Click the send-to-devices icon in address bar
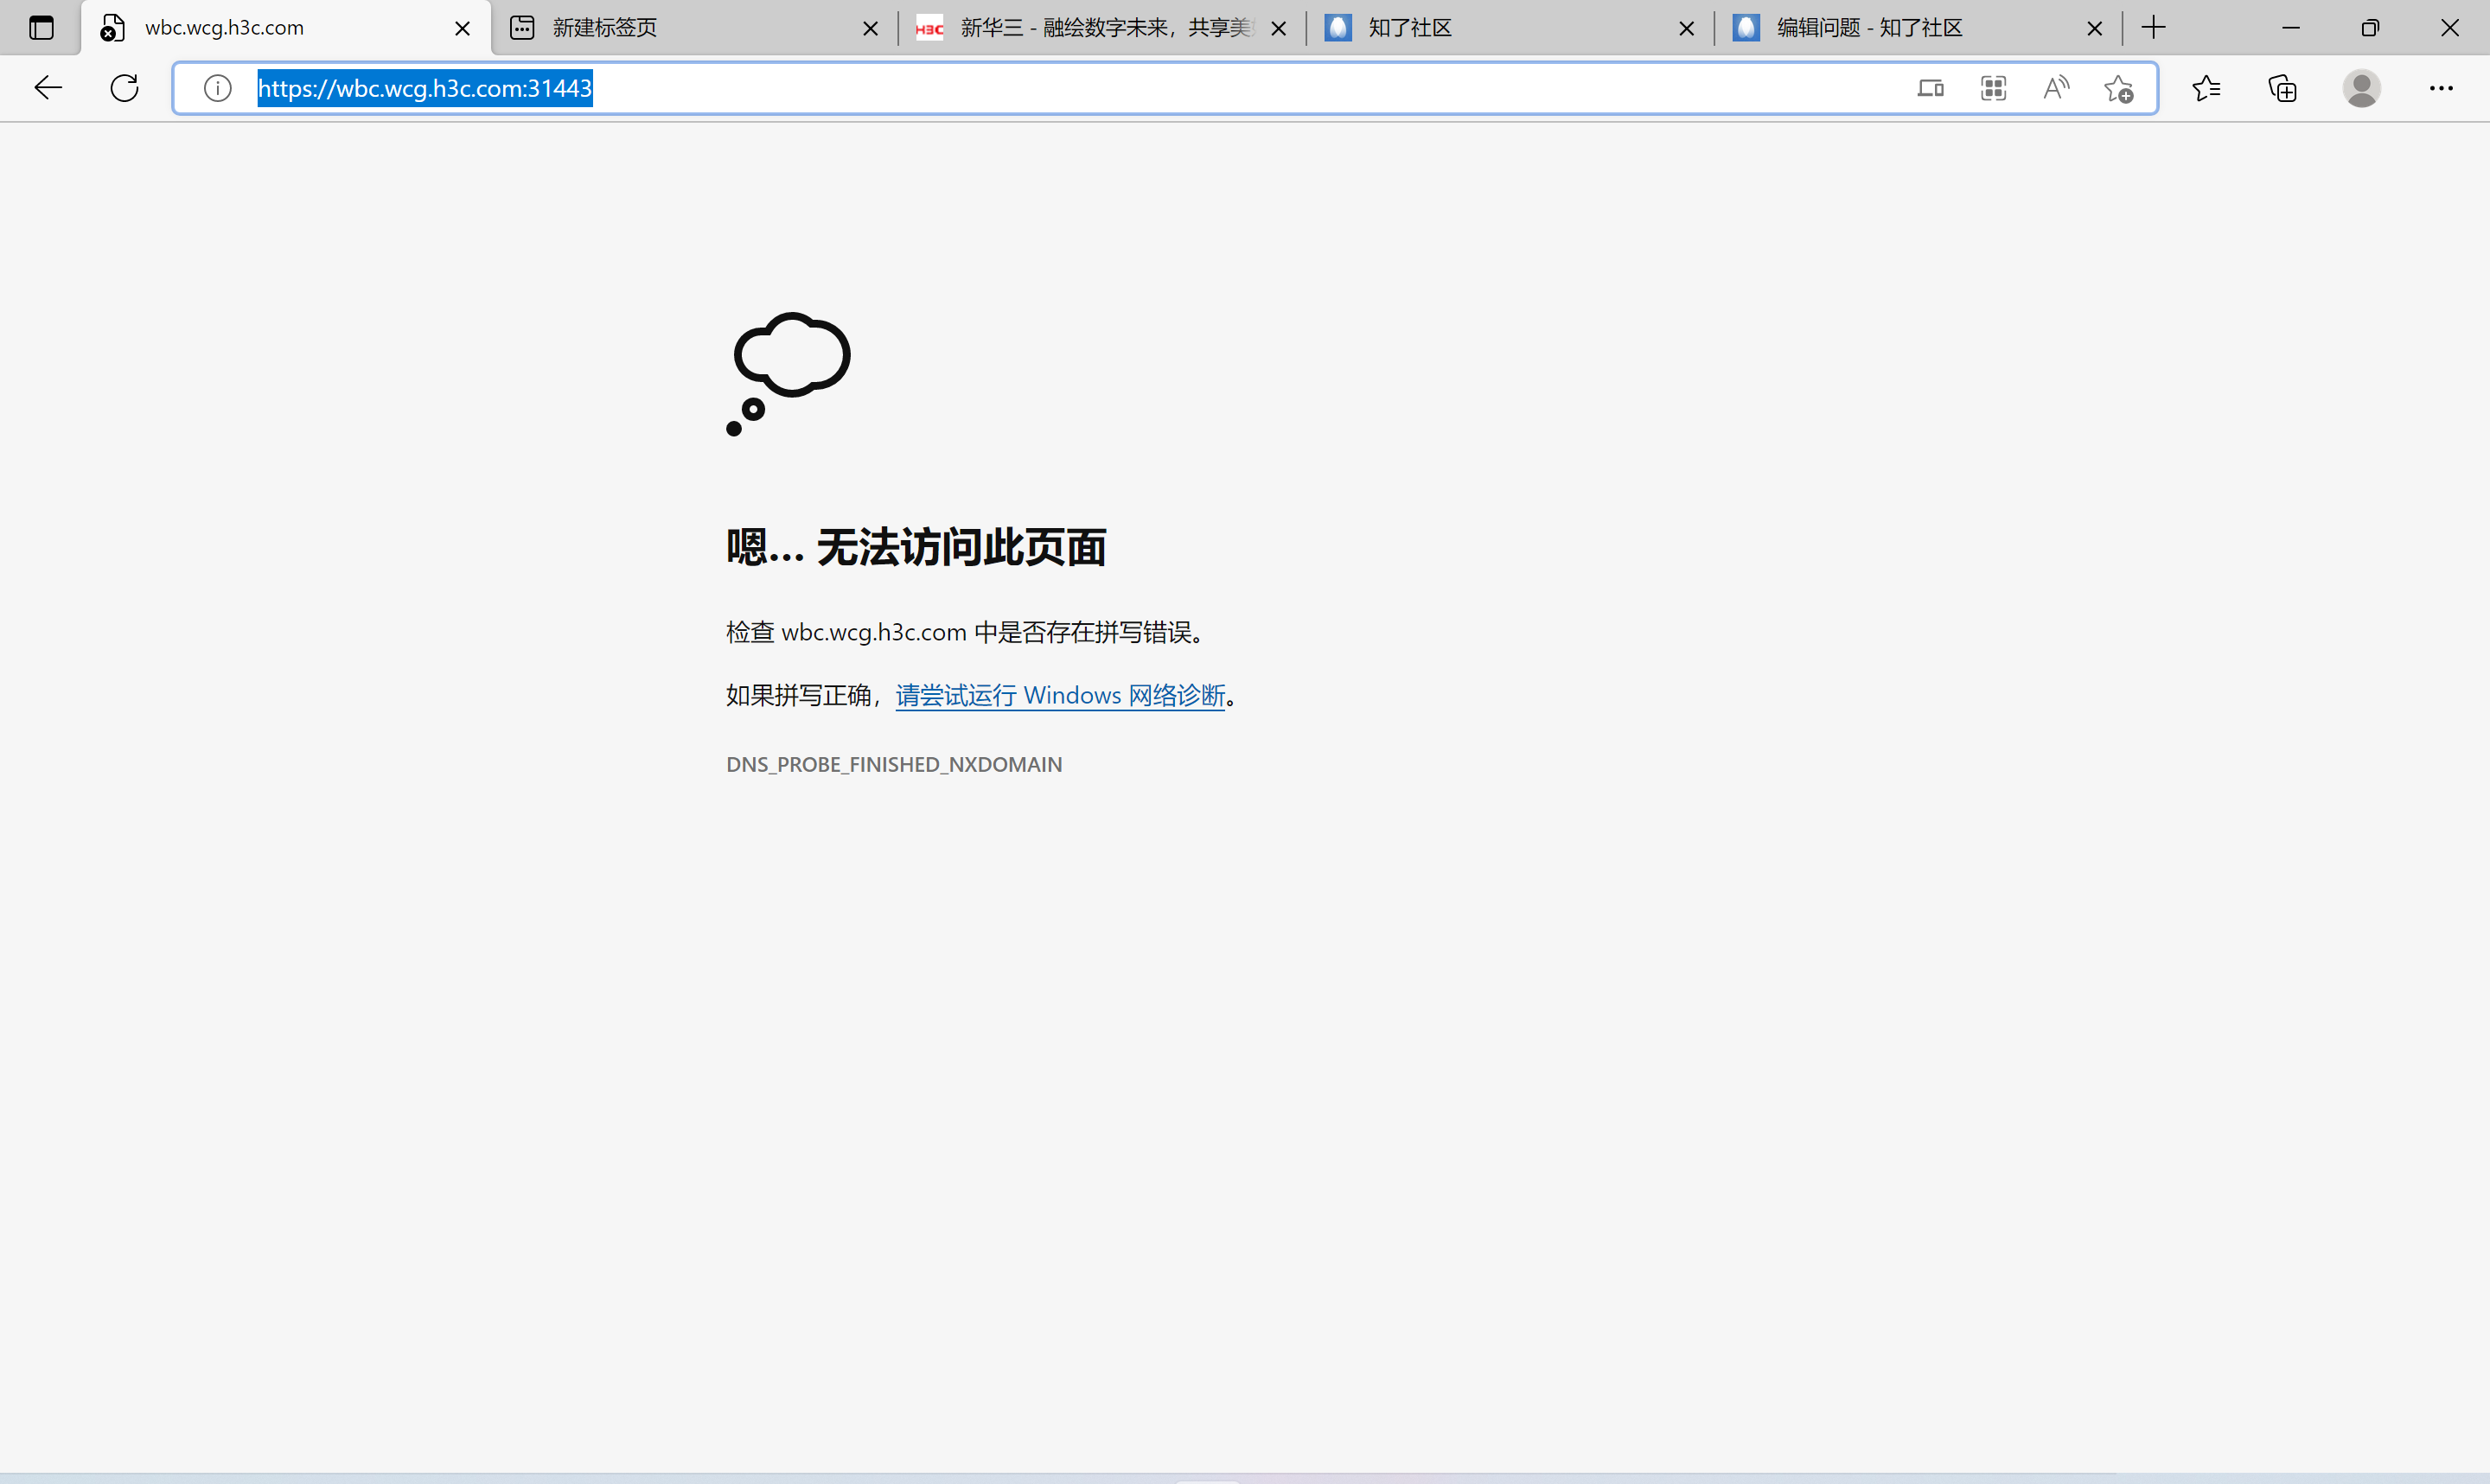Image resolution: width=2490 pixels, height=1484 pixels. coord(1930,88)
